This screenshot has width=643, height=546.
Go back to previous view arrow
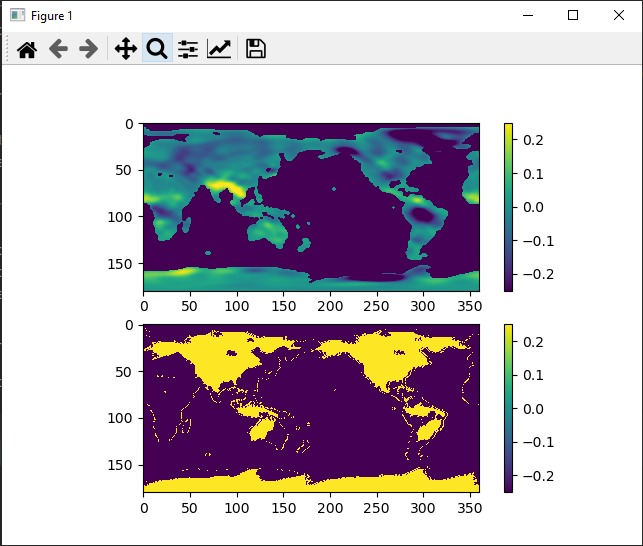58,49
